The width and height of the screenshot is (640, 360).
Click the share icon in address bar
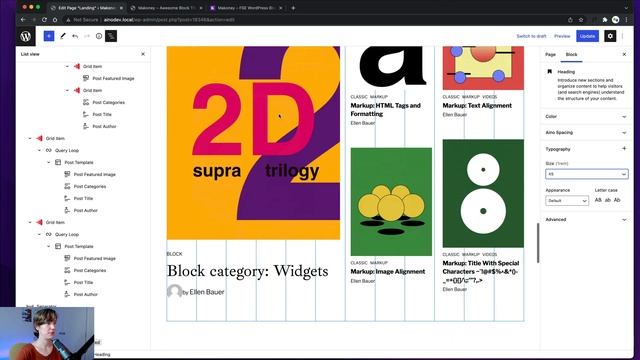click(x=570, y=20)
